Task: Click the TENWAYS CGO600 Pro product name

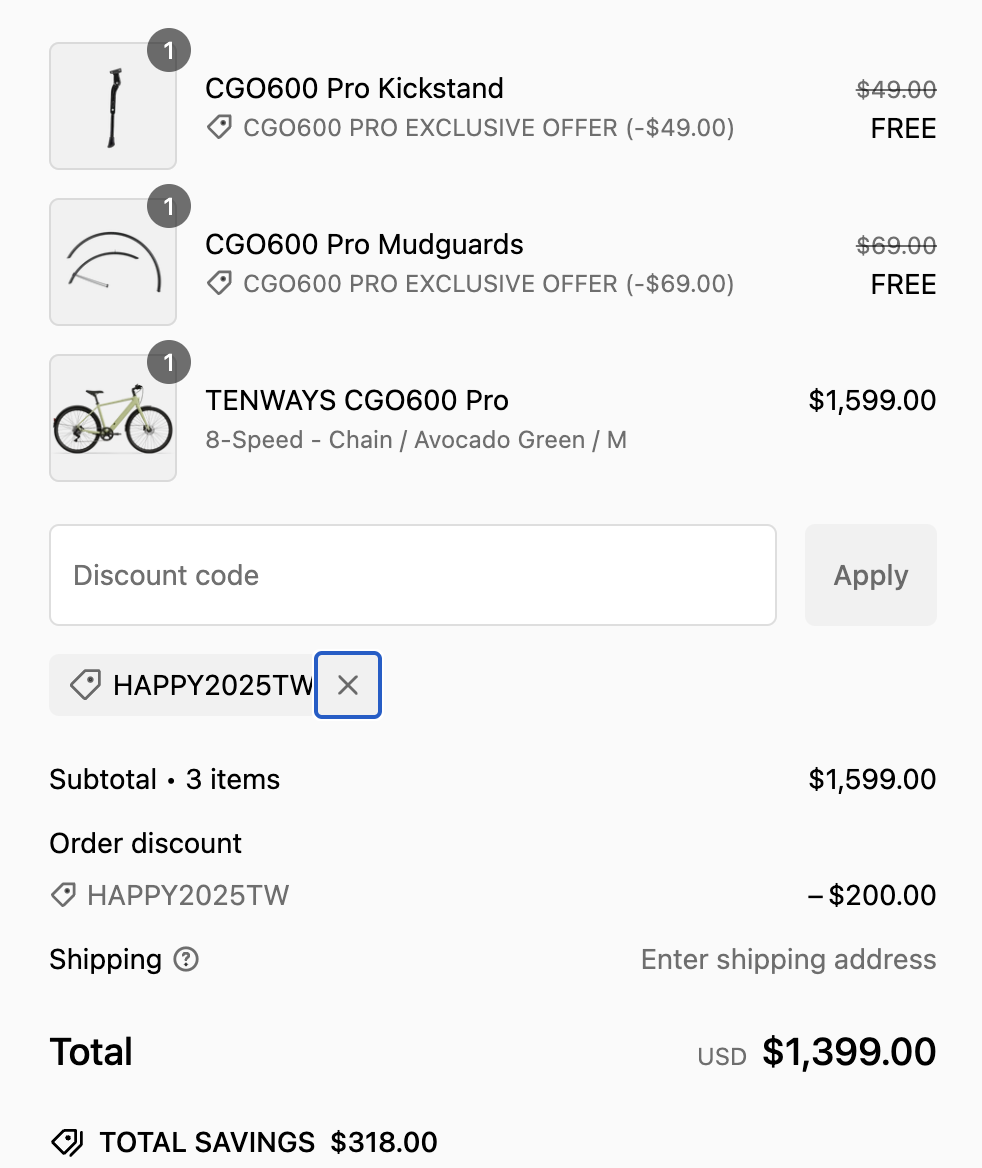Action: click(x=357, y=401)
